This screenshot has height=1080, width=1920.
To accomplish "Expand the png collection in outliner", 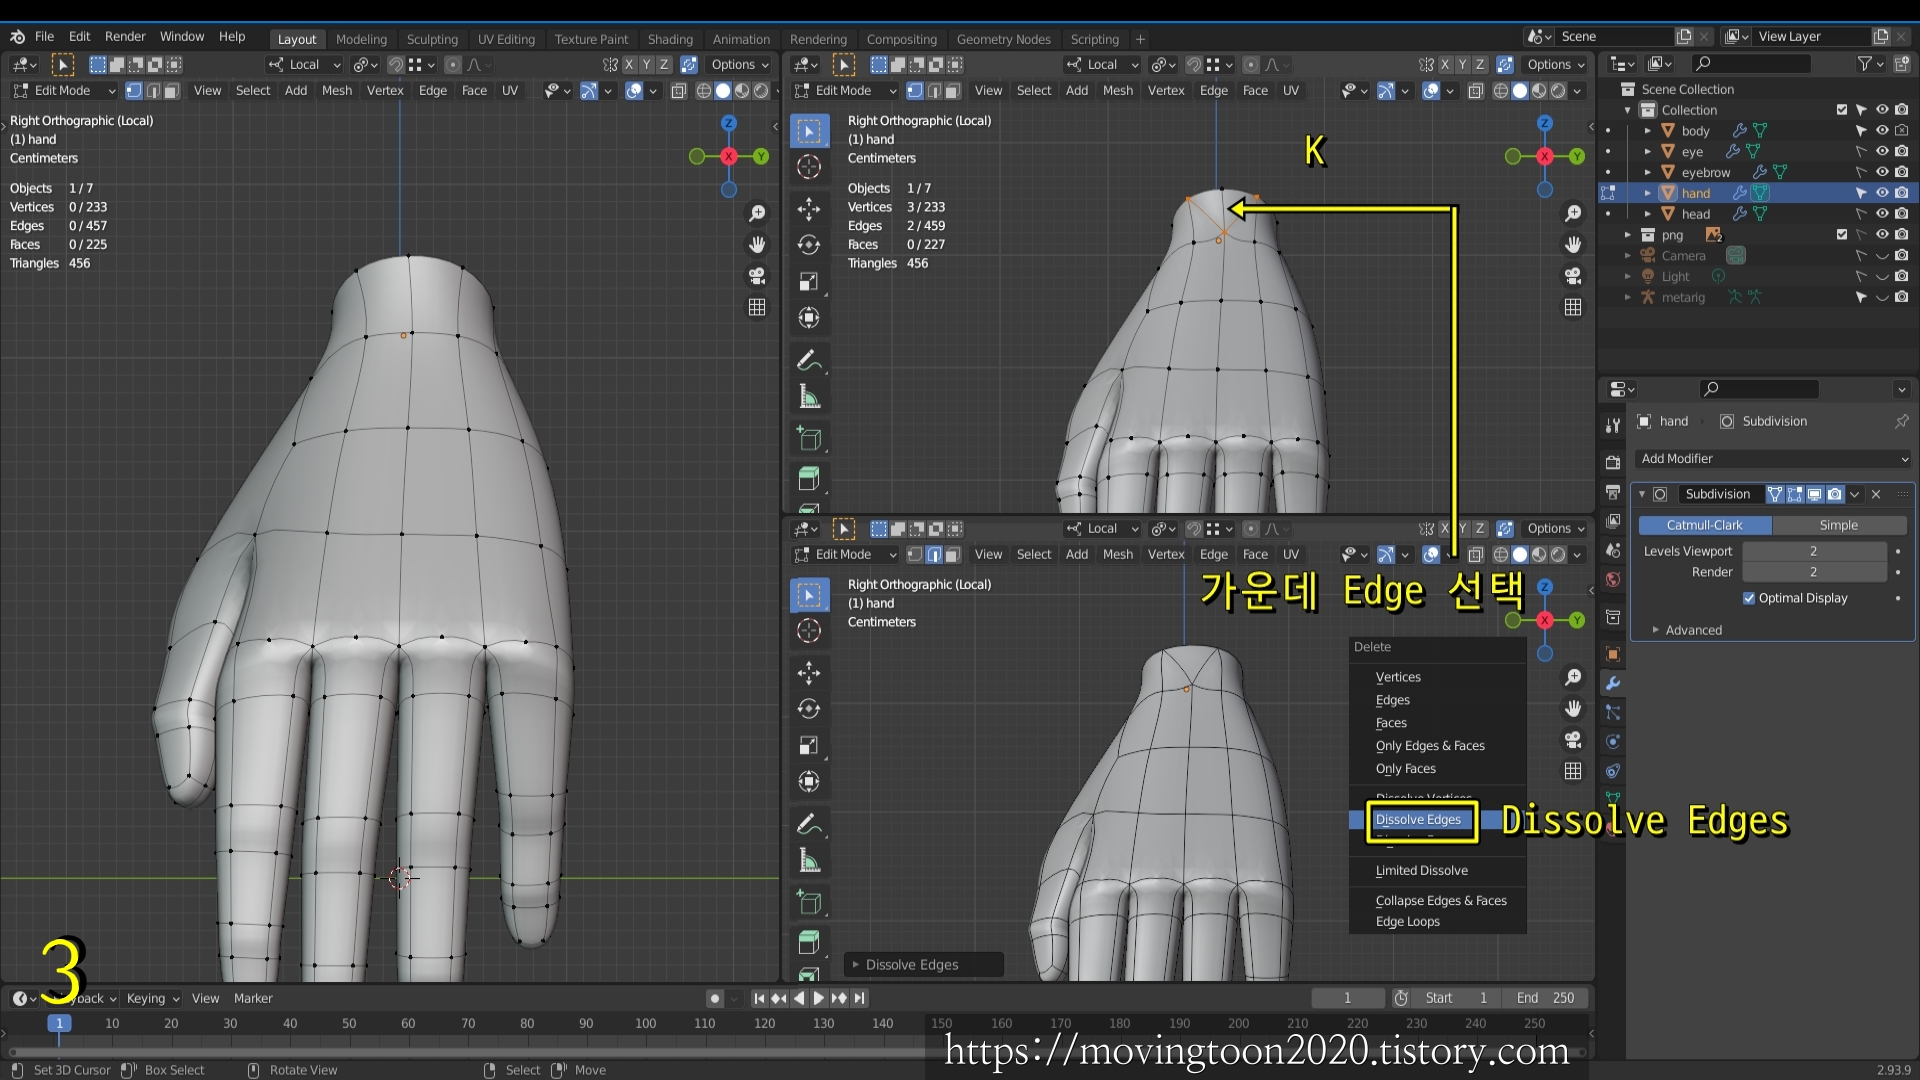I will (1628, 235).
